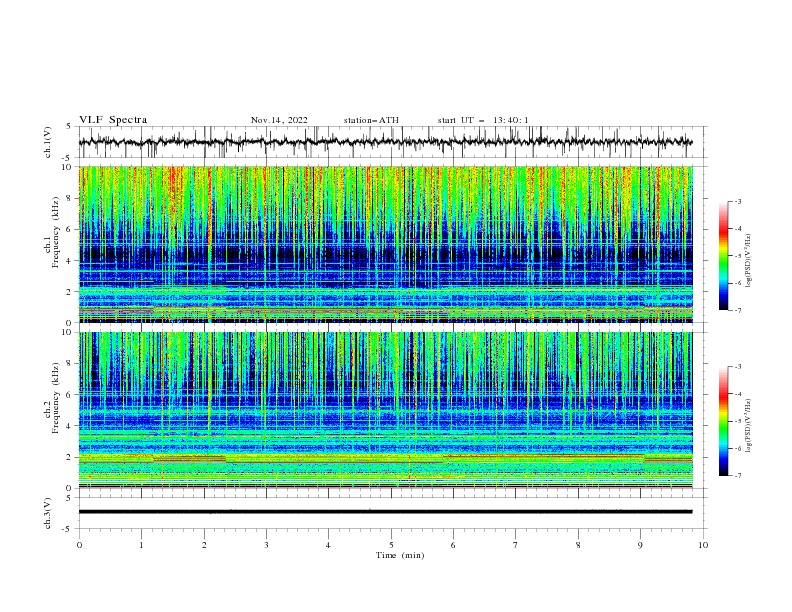Click the "-7" tick on lower color bar
The height and width of the screenshot is (612, 792).
coord(737,476)
